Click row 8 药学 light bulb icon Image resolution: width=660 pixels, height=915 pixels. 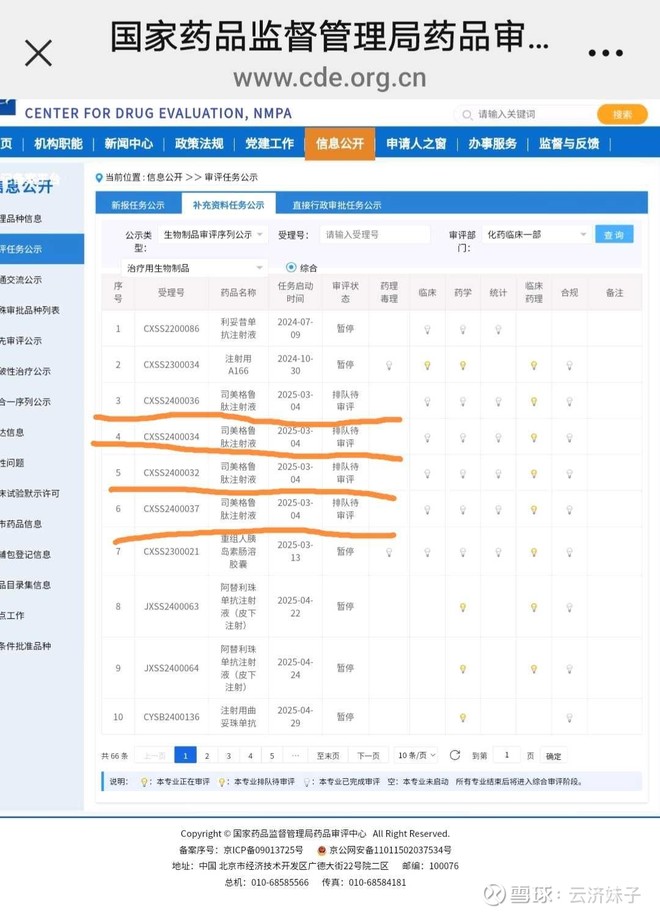(x=462, y=607)
